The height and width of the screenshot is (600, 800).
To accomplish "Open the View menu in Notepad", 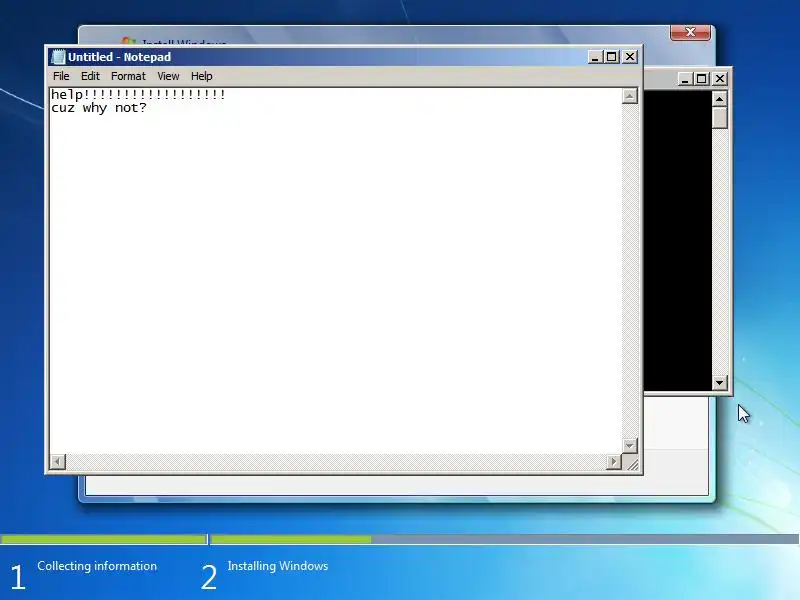I will (x=168, y=76).
